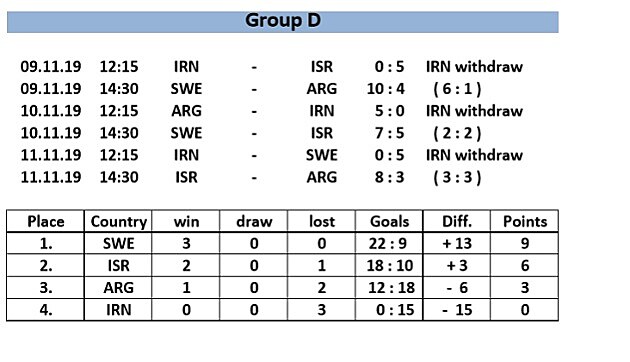The height and width of the screenshot is (362, 630).
Task: Click the - 15 difference cell
Action: tap(457, 310)
